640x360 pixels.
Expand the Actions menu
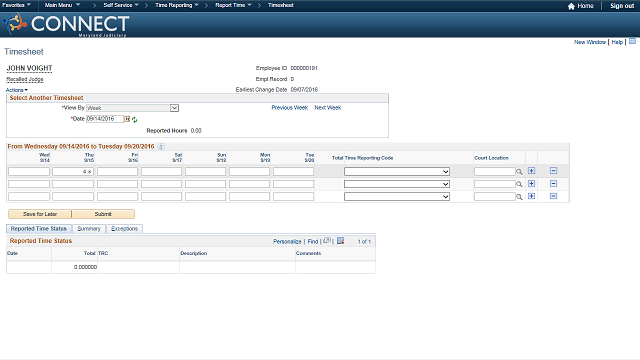click(17, 90)
